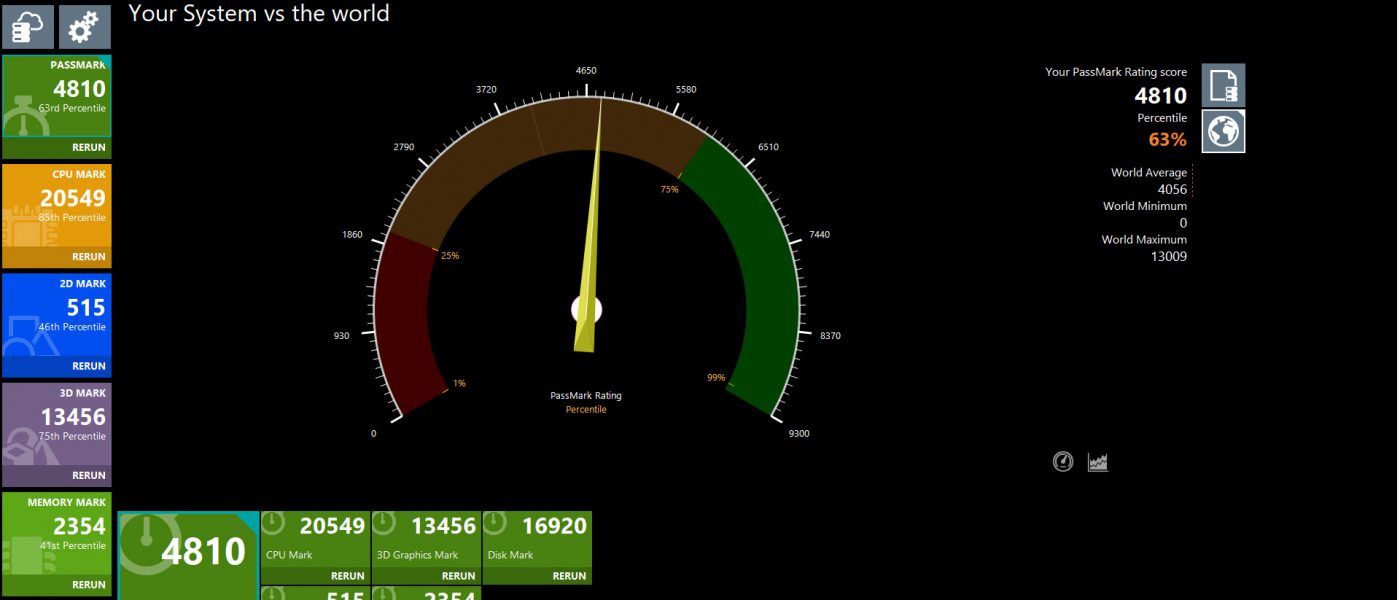The image size is (1400, 600).
Task: Click the 25% percentile marker on gauge
Action: pyautogui.click(x=450, y=255)
